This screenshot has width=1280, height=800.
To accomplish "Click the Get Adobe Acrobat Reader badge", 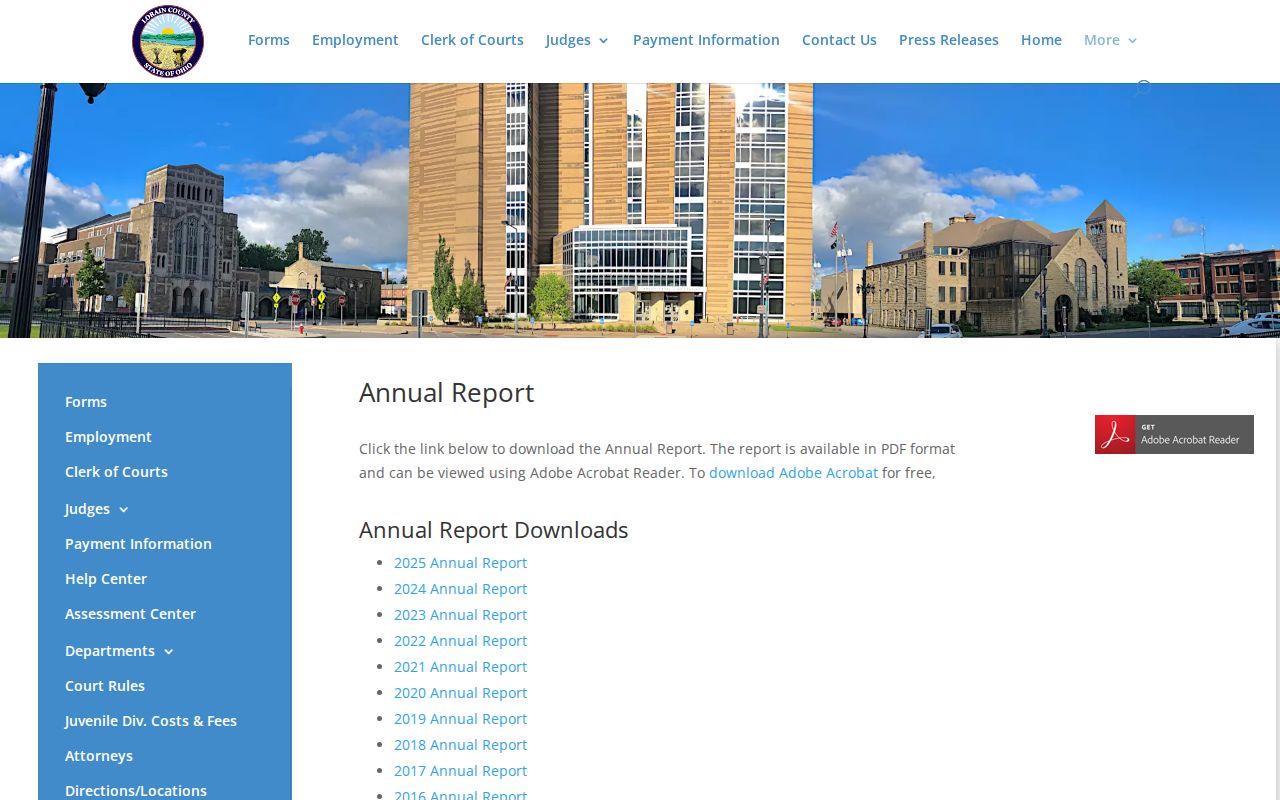I will point(1174,435).
